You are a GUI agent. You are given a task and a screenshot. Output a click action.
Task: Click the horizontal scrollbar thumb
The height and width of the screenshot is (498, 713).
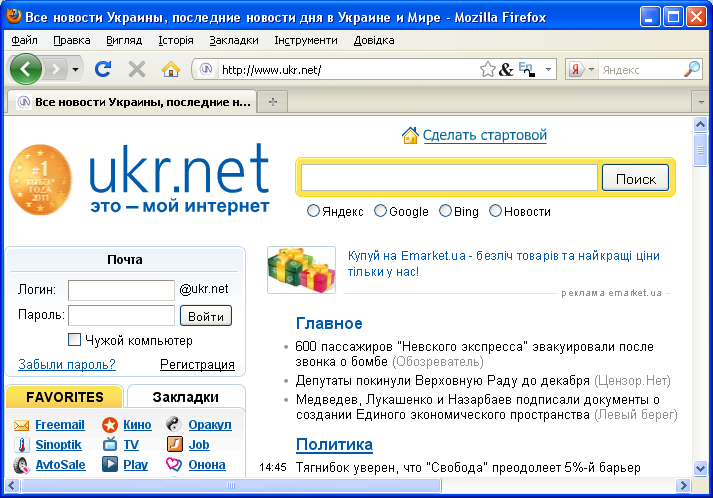tap(231, 485)
